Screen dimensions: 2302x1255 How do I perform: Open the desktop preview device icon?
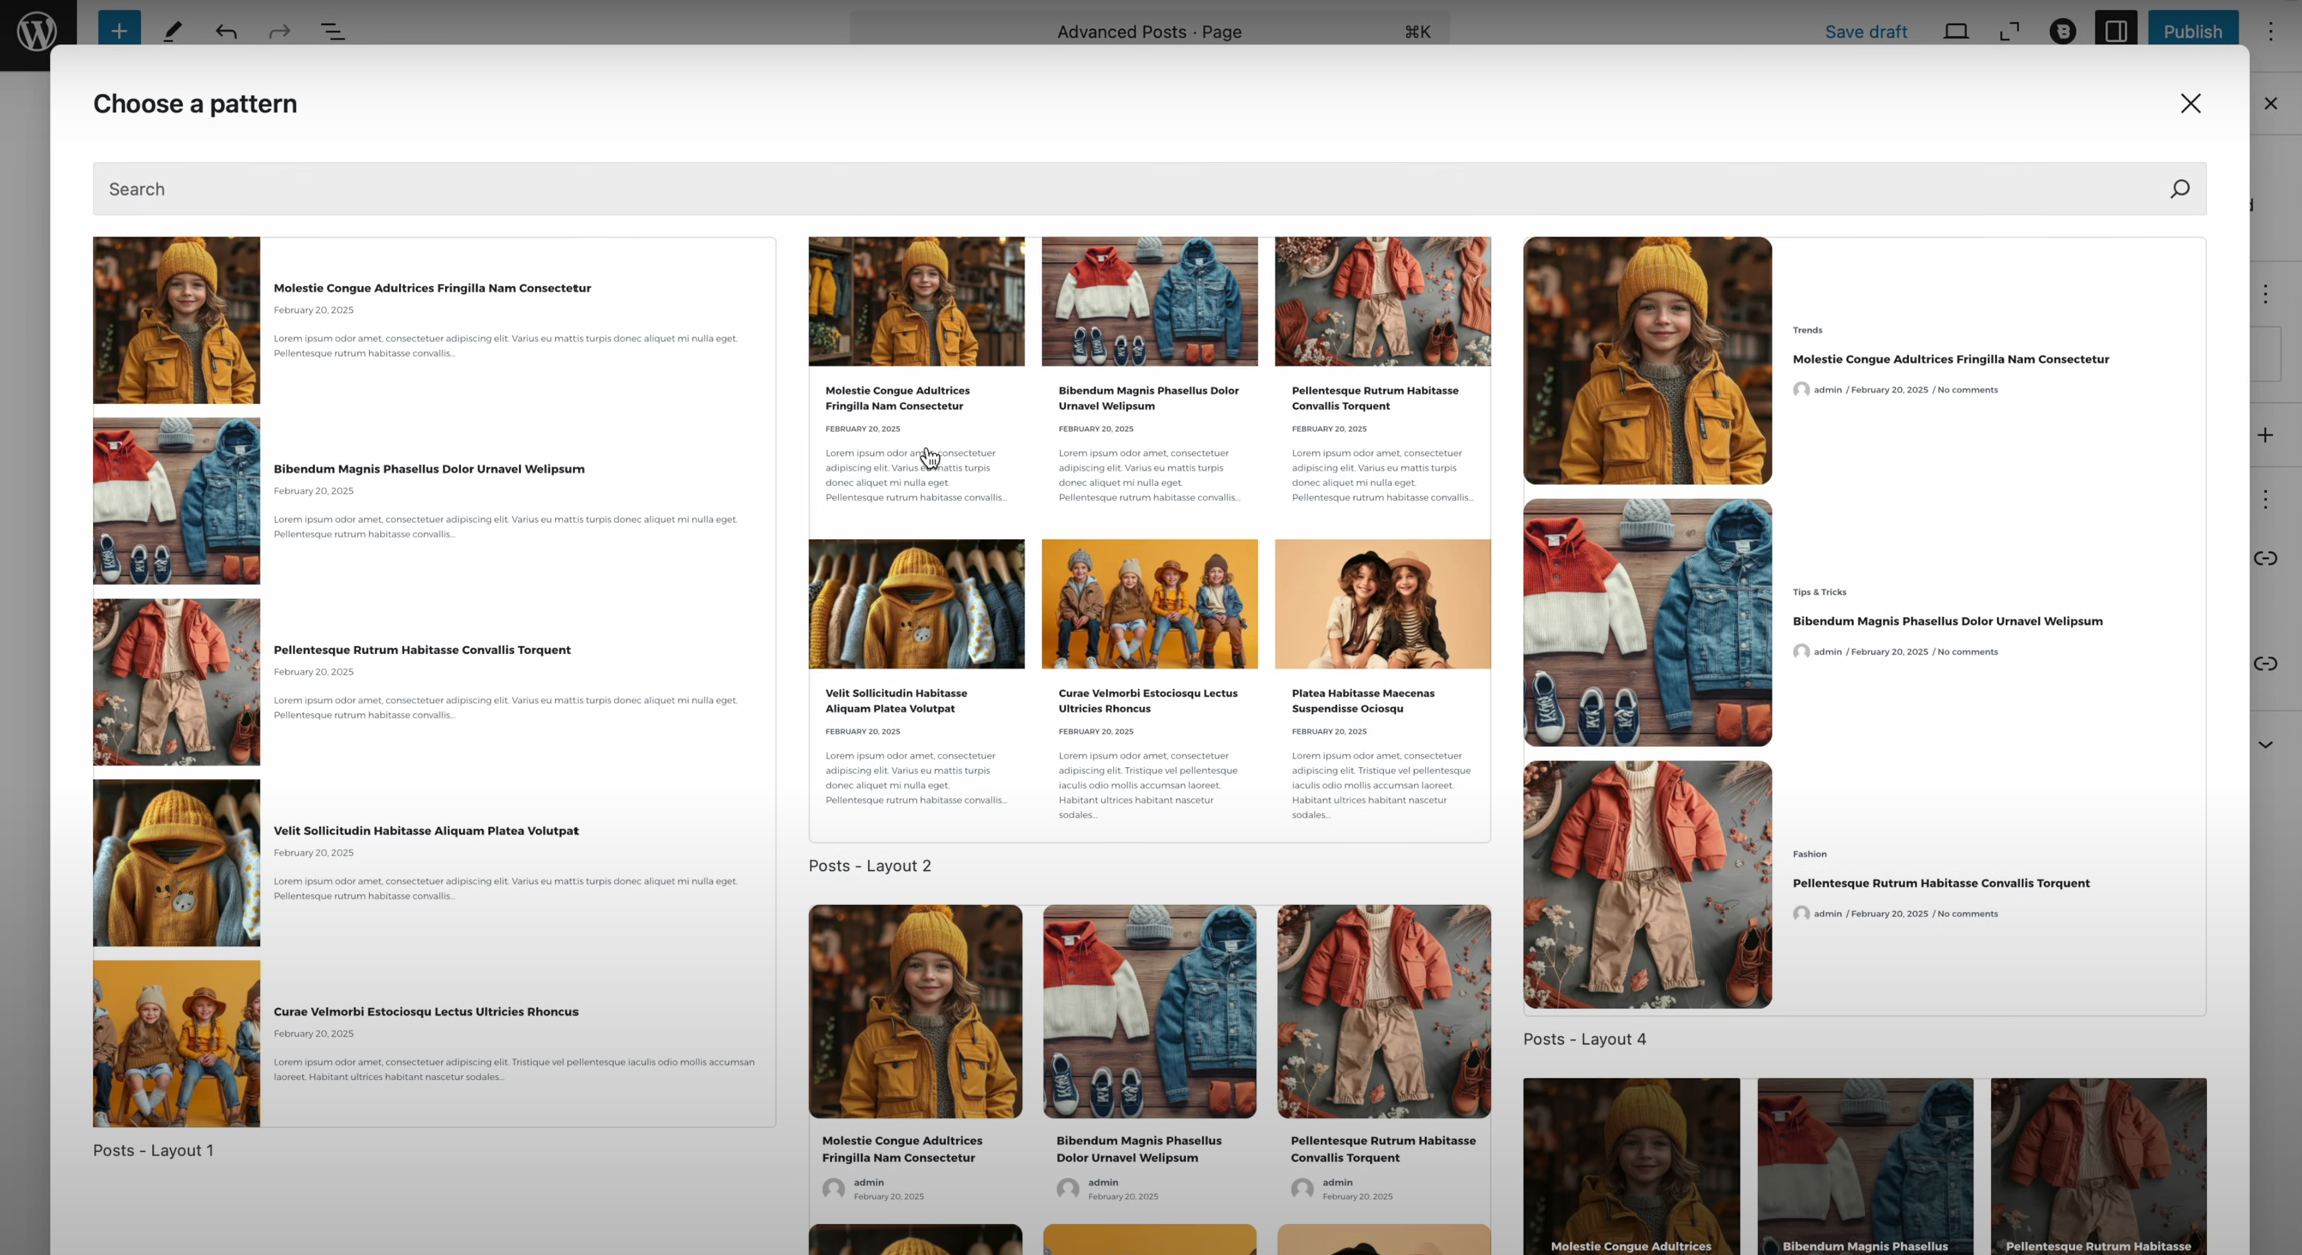coord(1956,31)
